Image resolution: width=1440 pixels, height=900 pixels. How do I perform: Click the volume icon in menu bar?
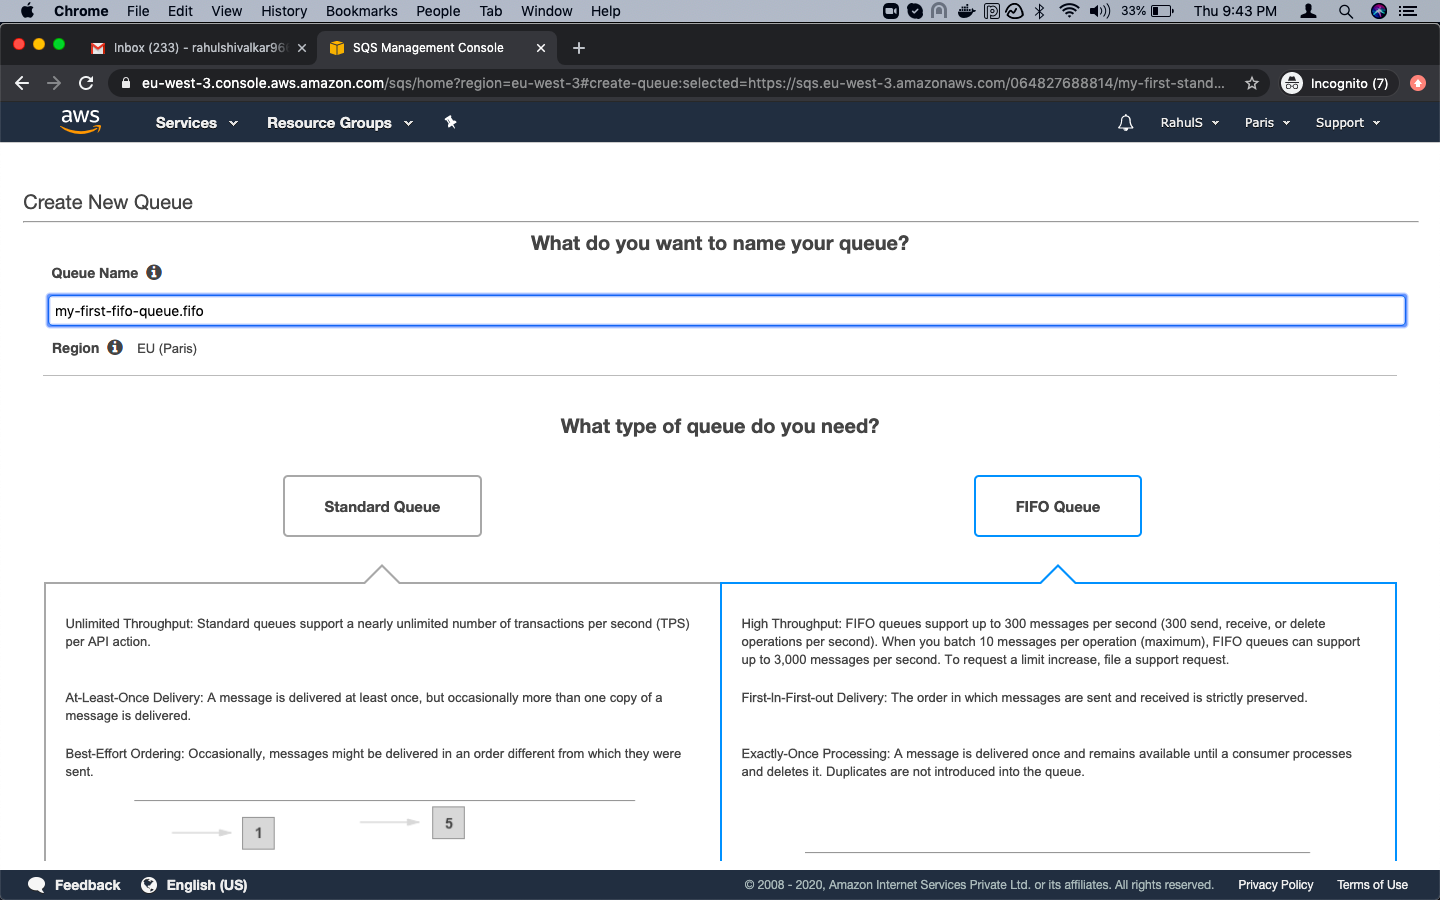1099,11
